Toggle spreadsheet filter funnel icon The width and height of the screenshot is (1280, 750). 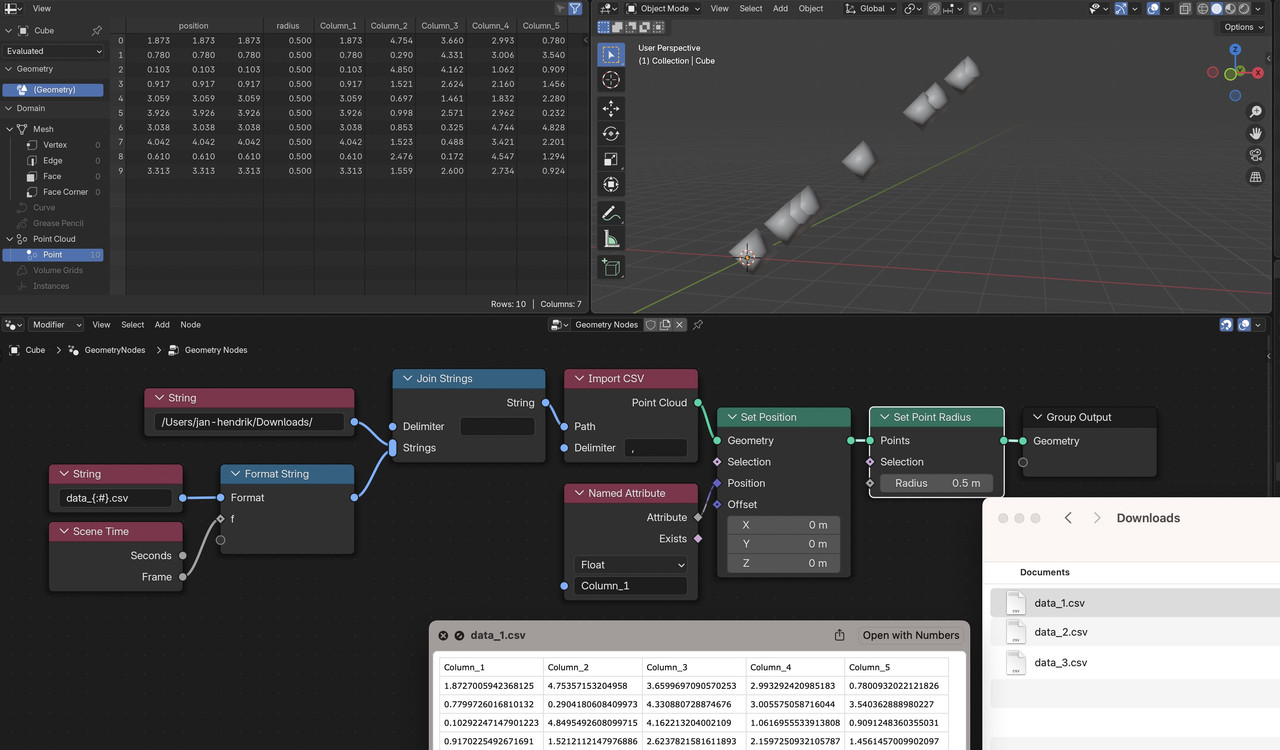(575, 8)
